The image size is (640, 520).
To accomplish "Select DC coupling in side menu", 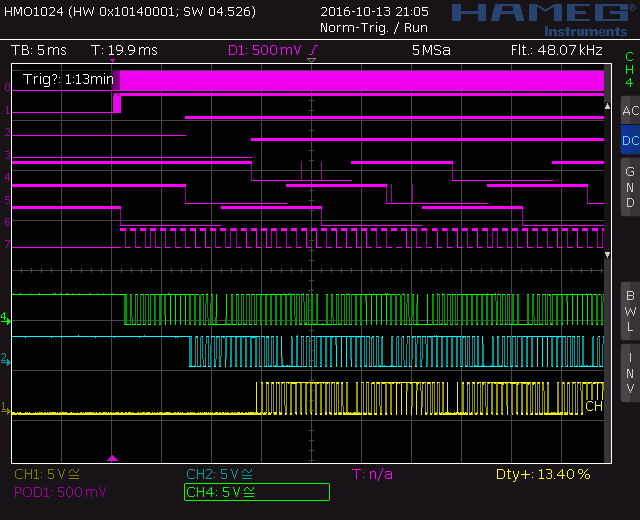I will pos(629,141).
